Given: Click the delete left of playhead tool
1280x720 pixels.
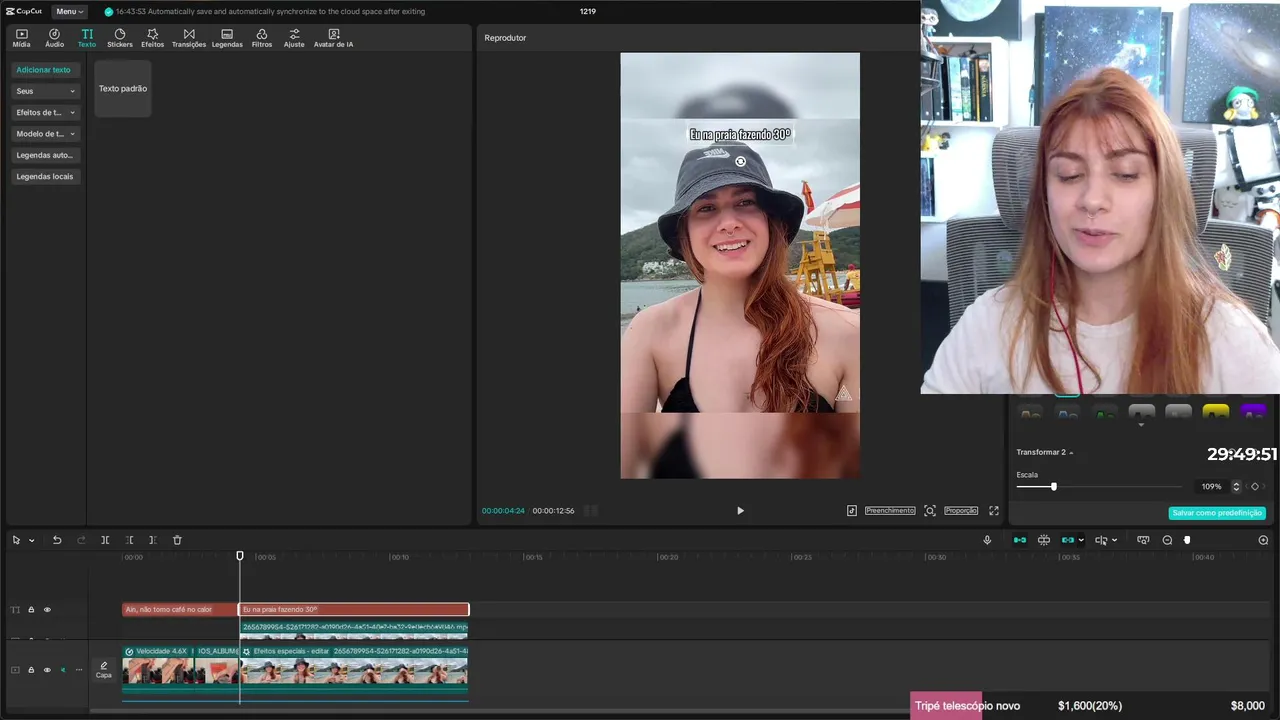Looking at the screenshot, I should point(129,540).
